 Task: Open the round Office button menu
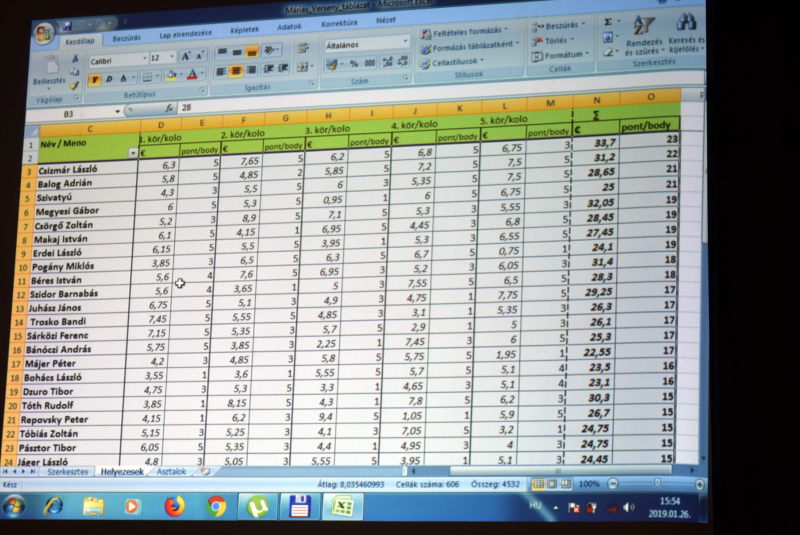coord(43,34)
